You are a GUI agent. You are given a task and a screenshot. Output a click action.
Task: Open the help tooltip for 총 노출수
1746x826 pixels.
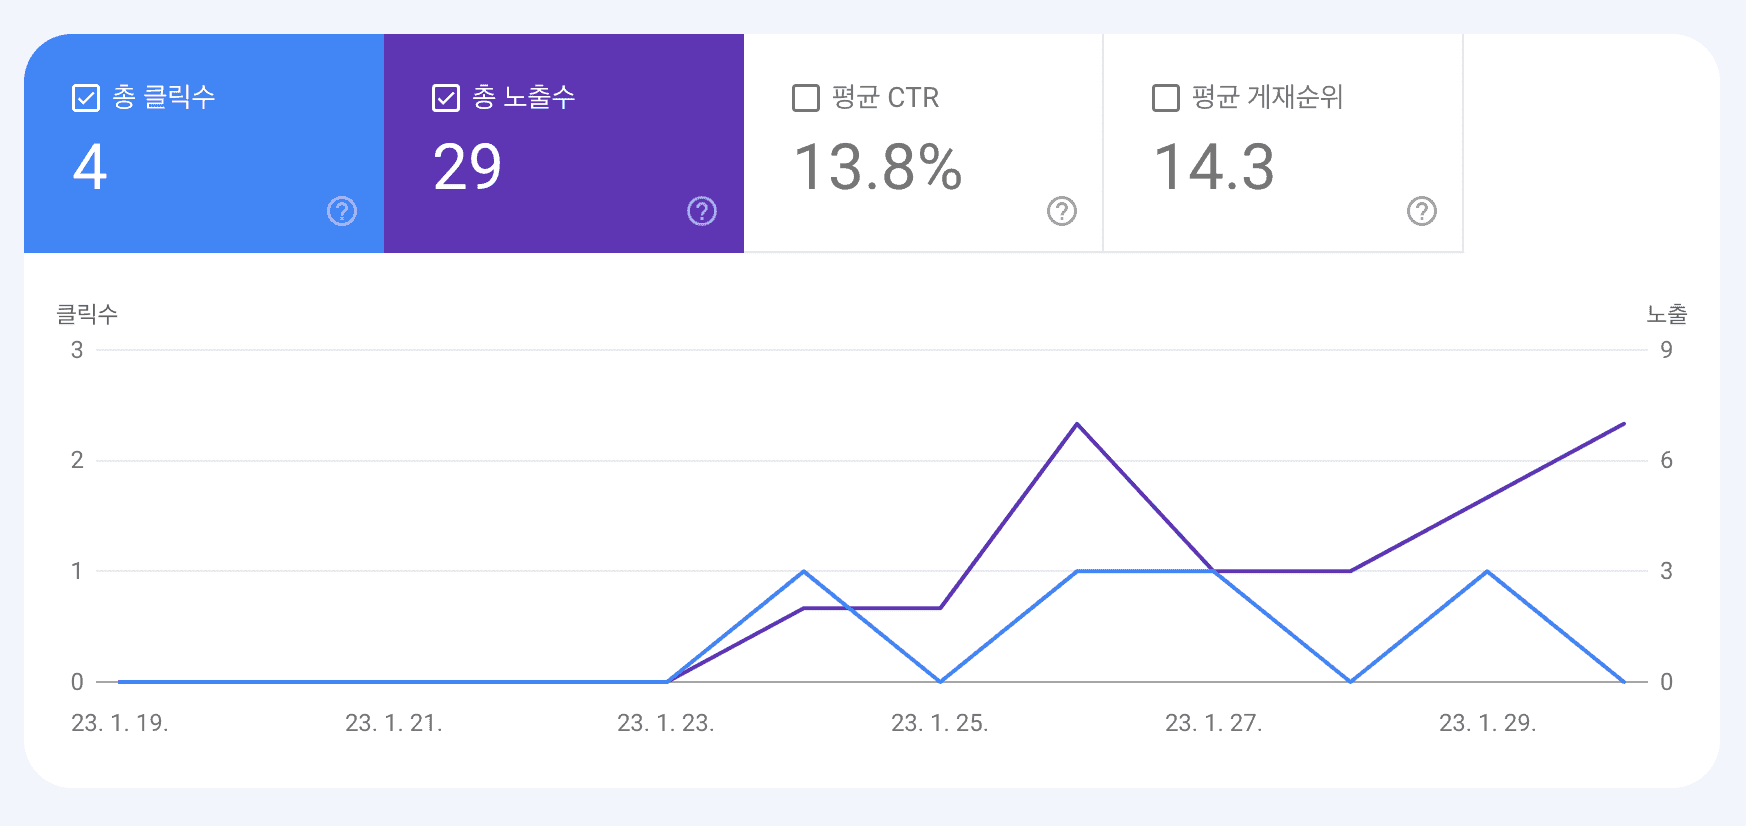(702, 211)
